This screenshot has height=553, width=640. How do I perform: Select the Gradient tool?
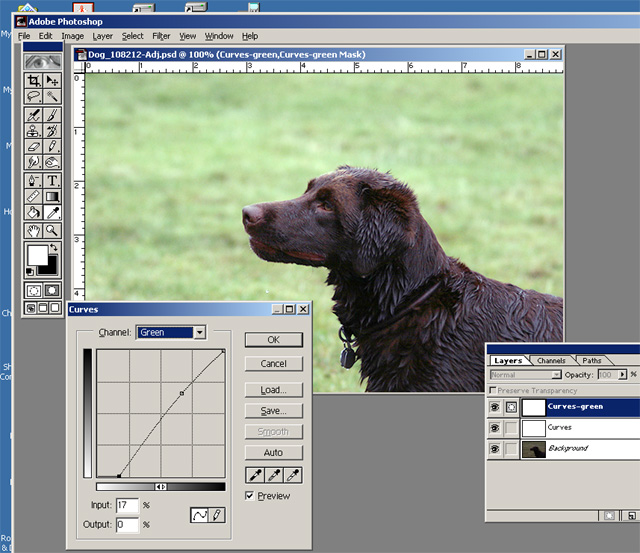(x=52, y=196)
